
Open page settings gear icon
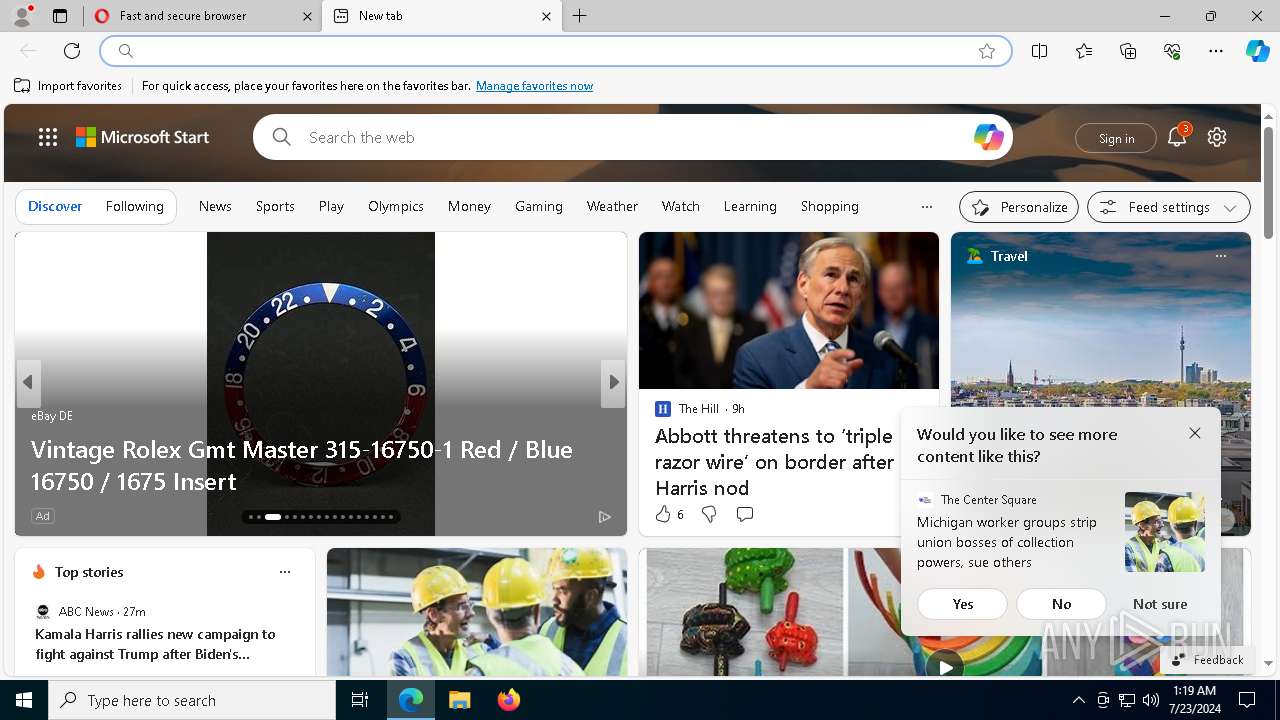pyautogui.click(x=1217, y=137)
